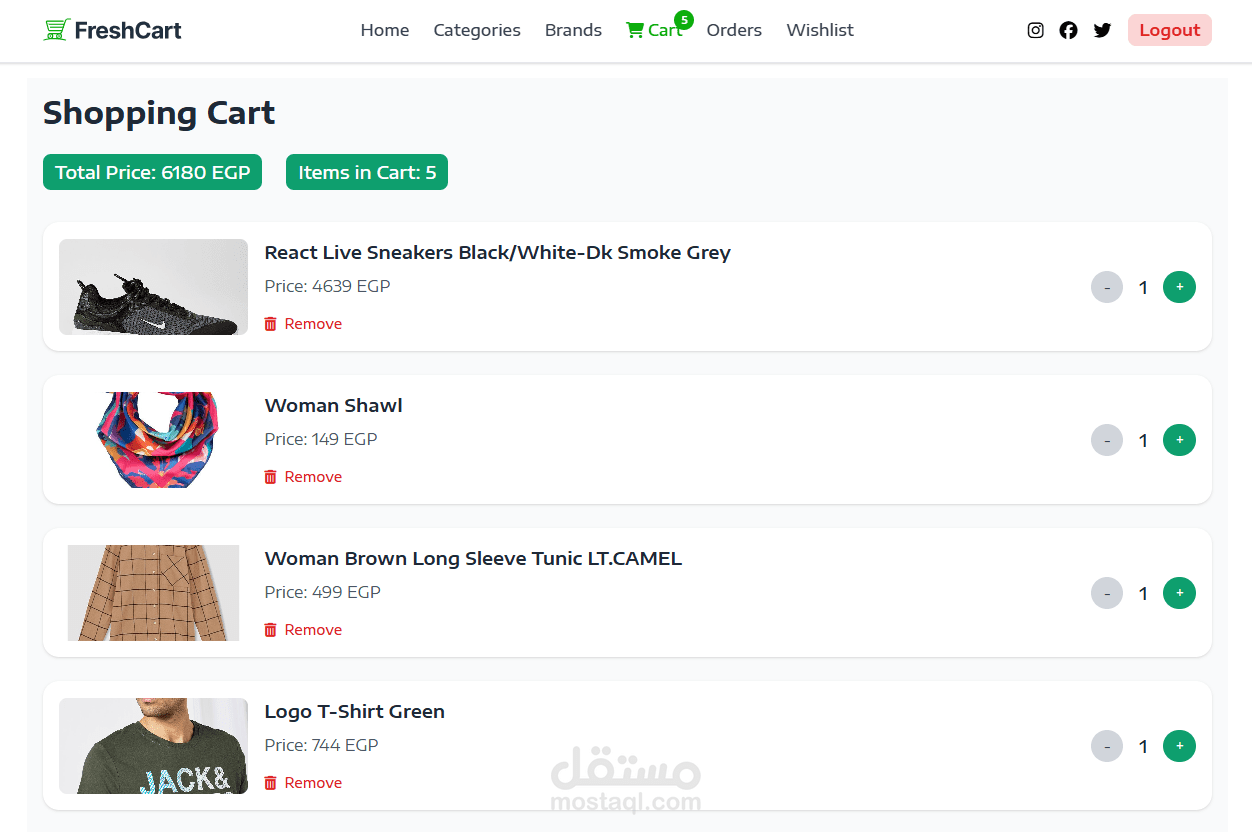Click the FreshCart logo
The image size is (1252, 832).
pos(113,30)
